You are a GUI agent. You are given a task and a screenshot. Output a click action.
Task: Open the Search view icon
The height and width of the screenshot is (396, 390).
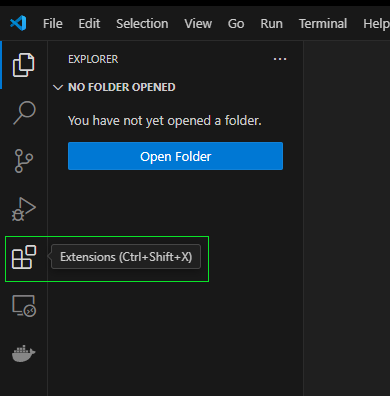pos(24,113)
